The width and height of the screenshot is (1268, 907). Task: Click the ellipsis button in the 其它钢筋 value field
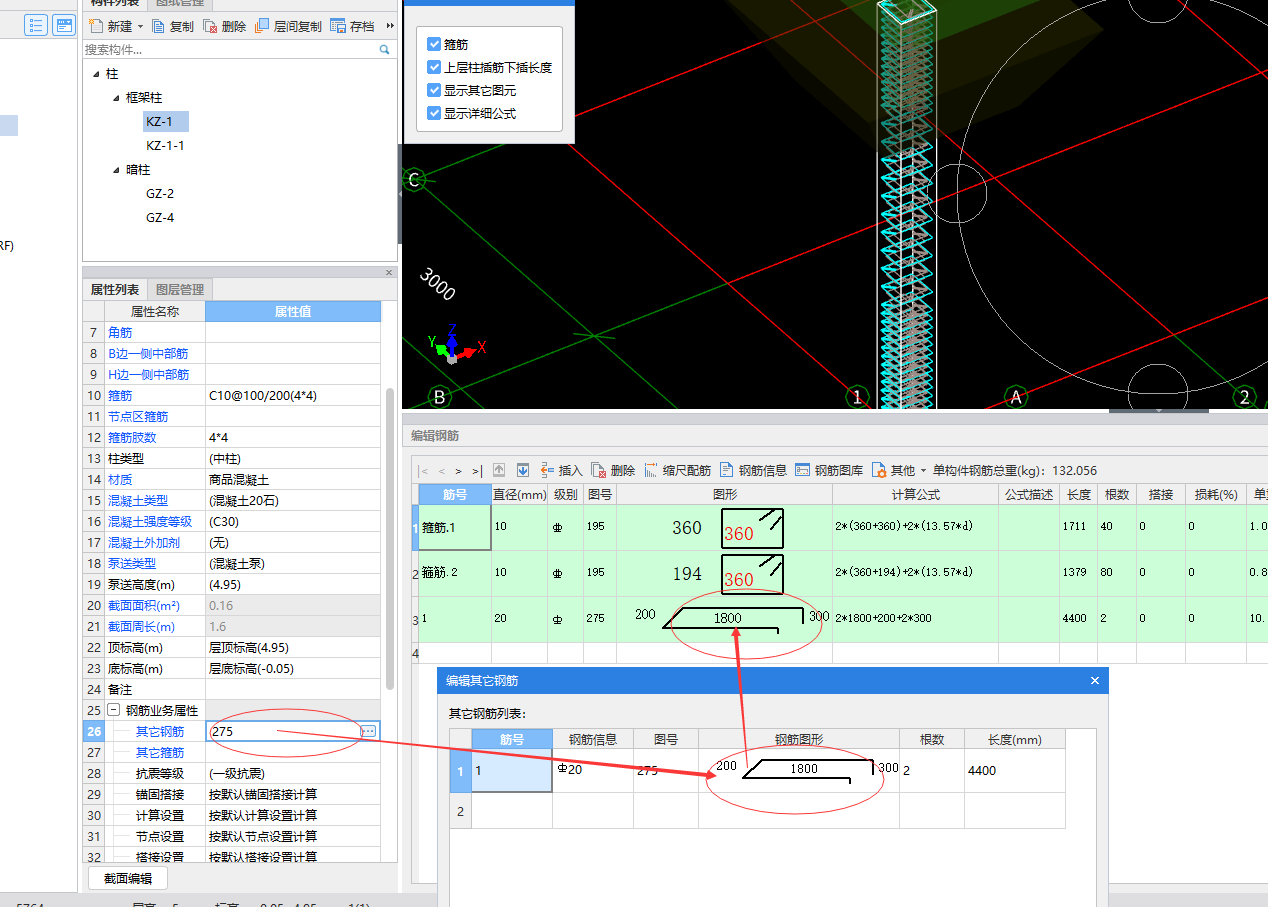point(369,732)
